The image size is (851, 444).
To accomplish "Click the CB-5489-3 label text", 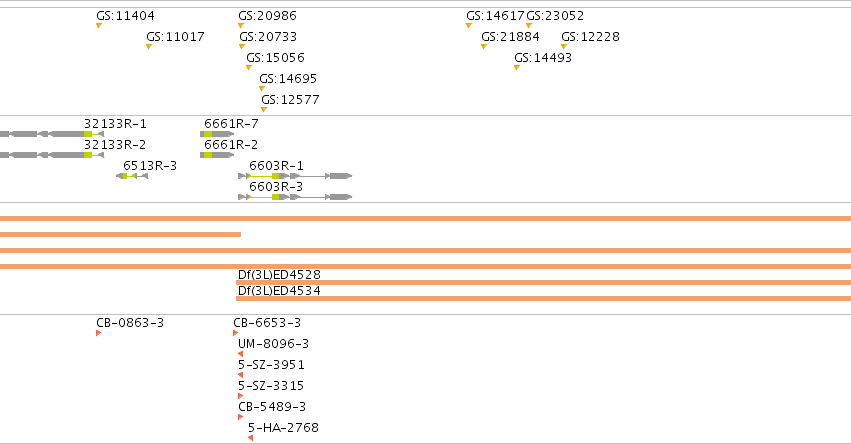I will pyautogui.click(x=272, y=407).
